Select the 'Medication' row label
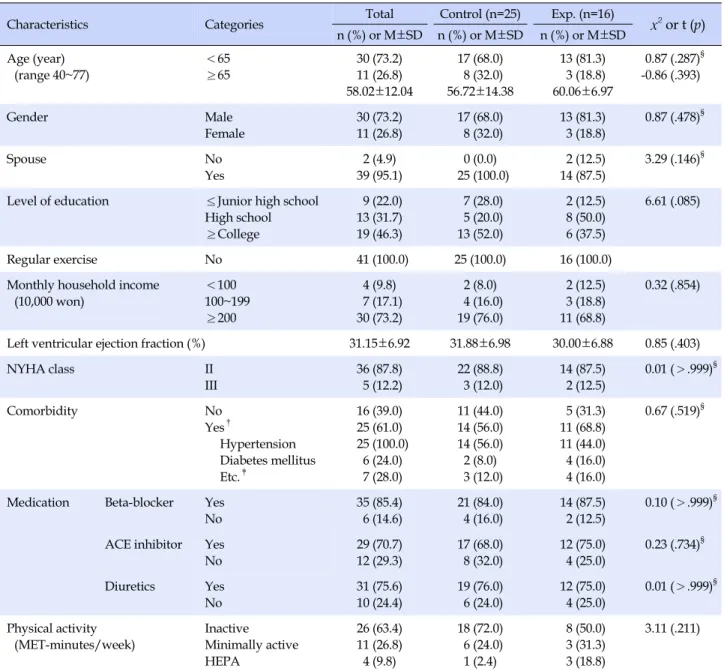724x671 pixels. (38, 502)
